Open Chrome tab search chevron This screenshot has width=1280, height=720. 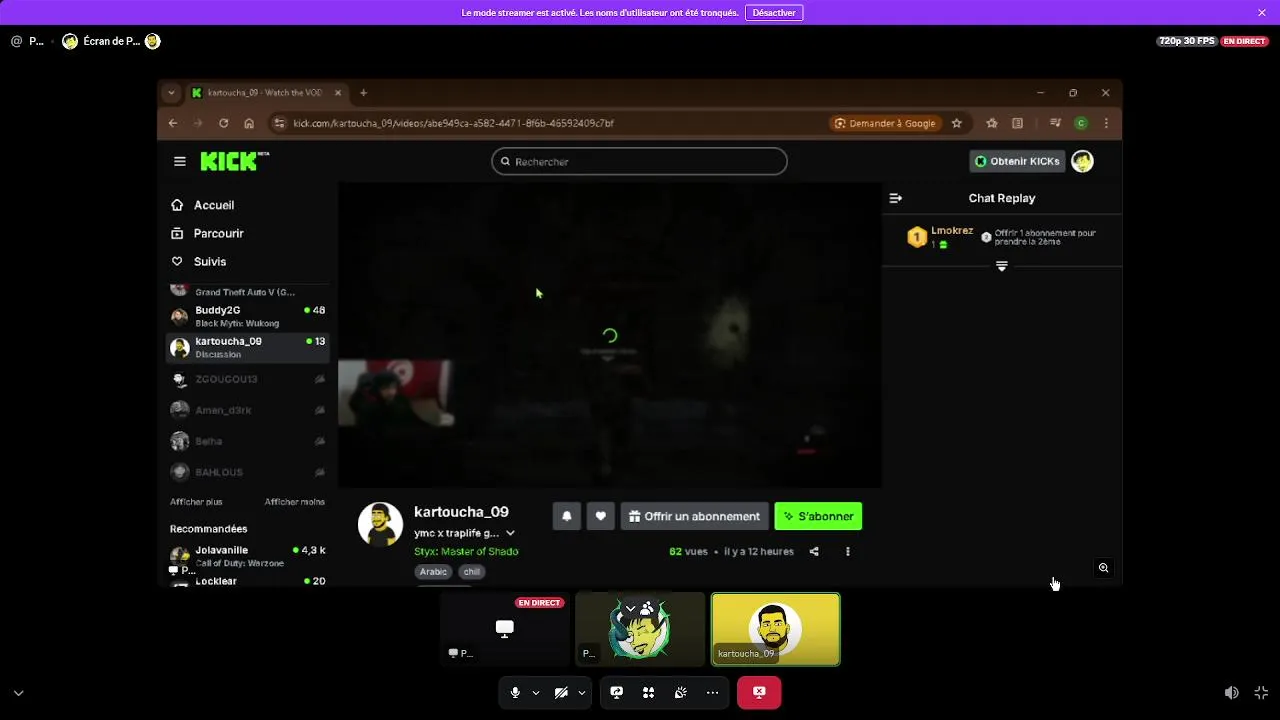171,93
